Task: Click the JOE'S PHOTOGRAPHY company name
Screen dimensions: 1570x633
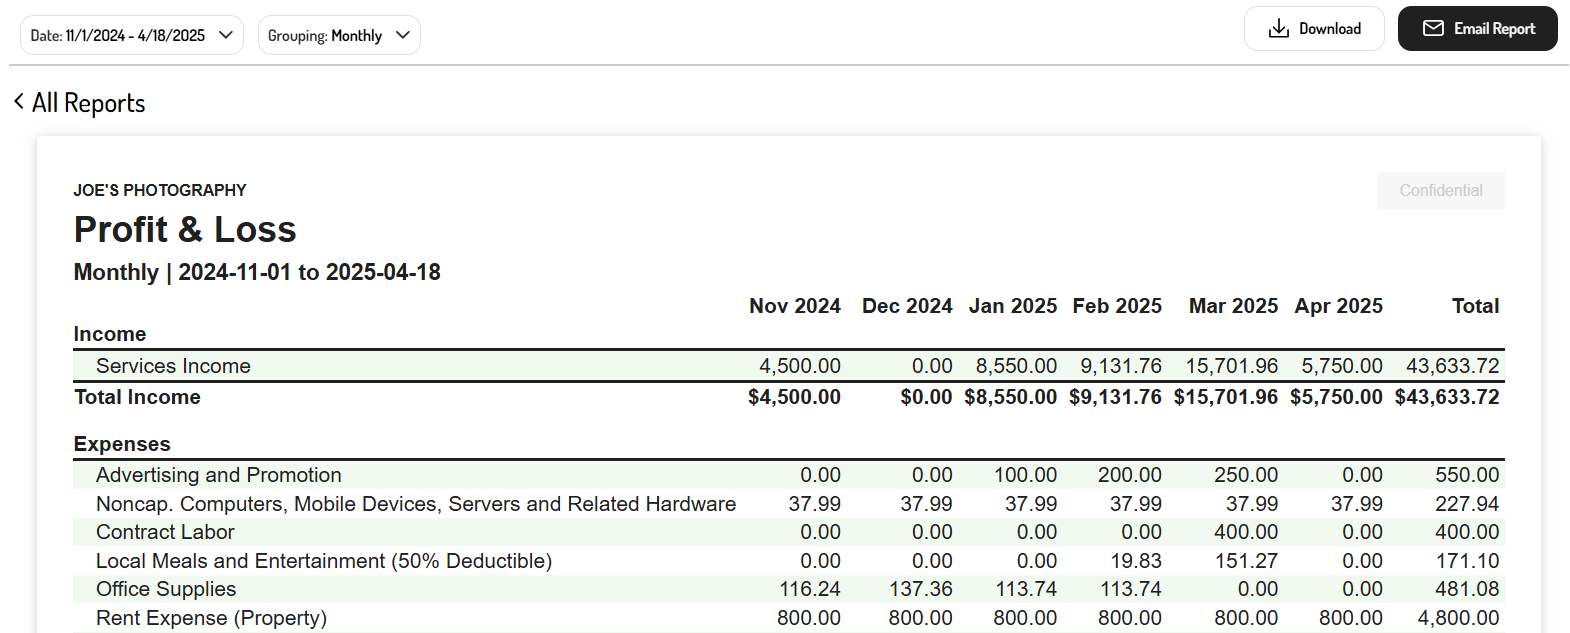Action: click(x=160, y=190)
